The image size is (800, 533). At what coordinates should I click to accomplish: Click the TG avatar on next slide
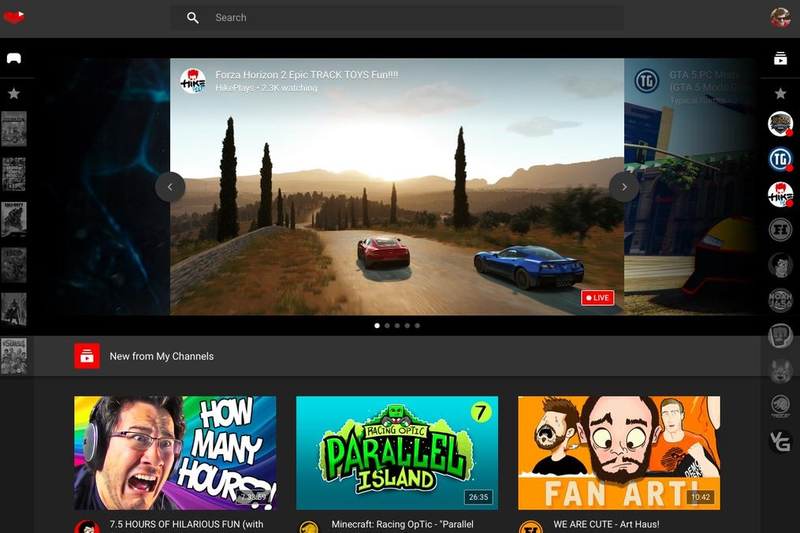click(646, 81)
